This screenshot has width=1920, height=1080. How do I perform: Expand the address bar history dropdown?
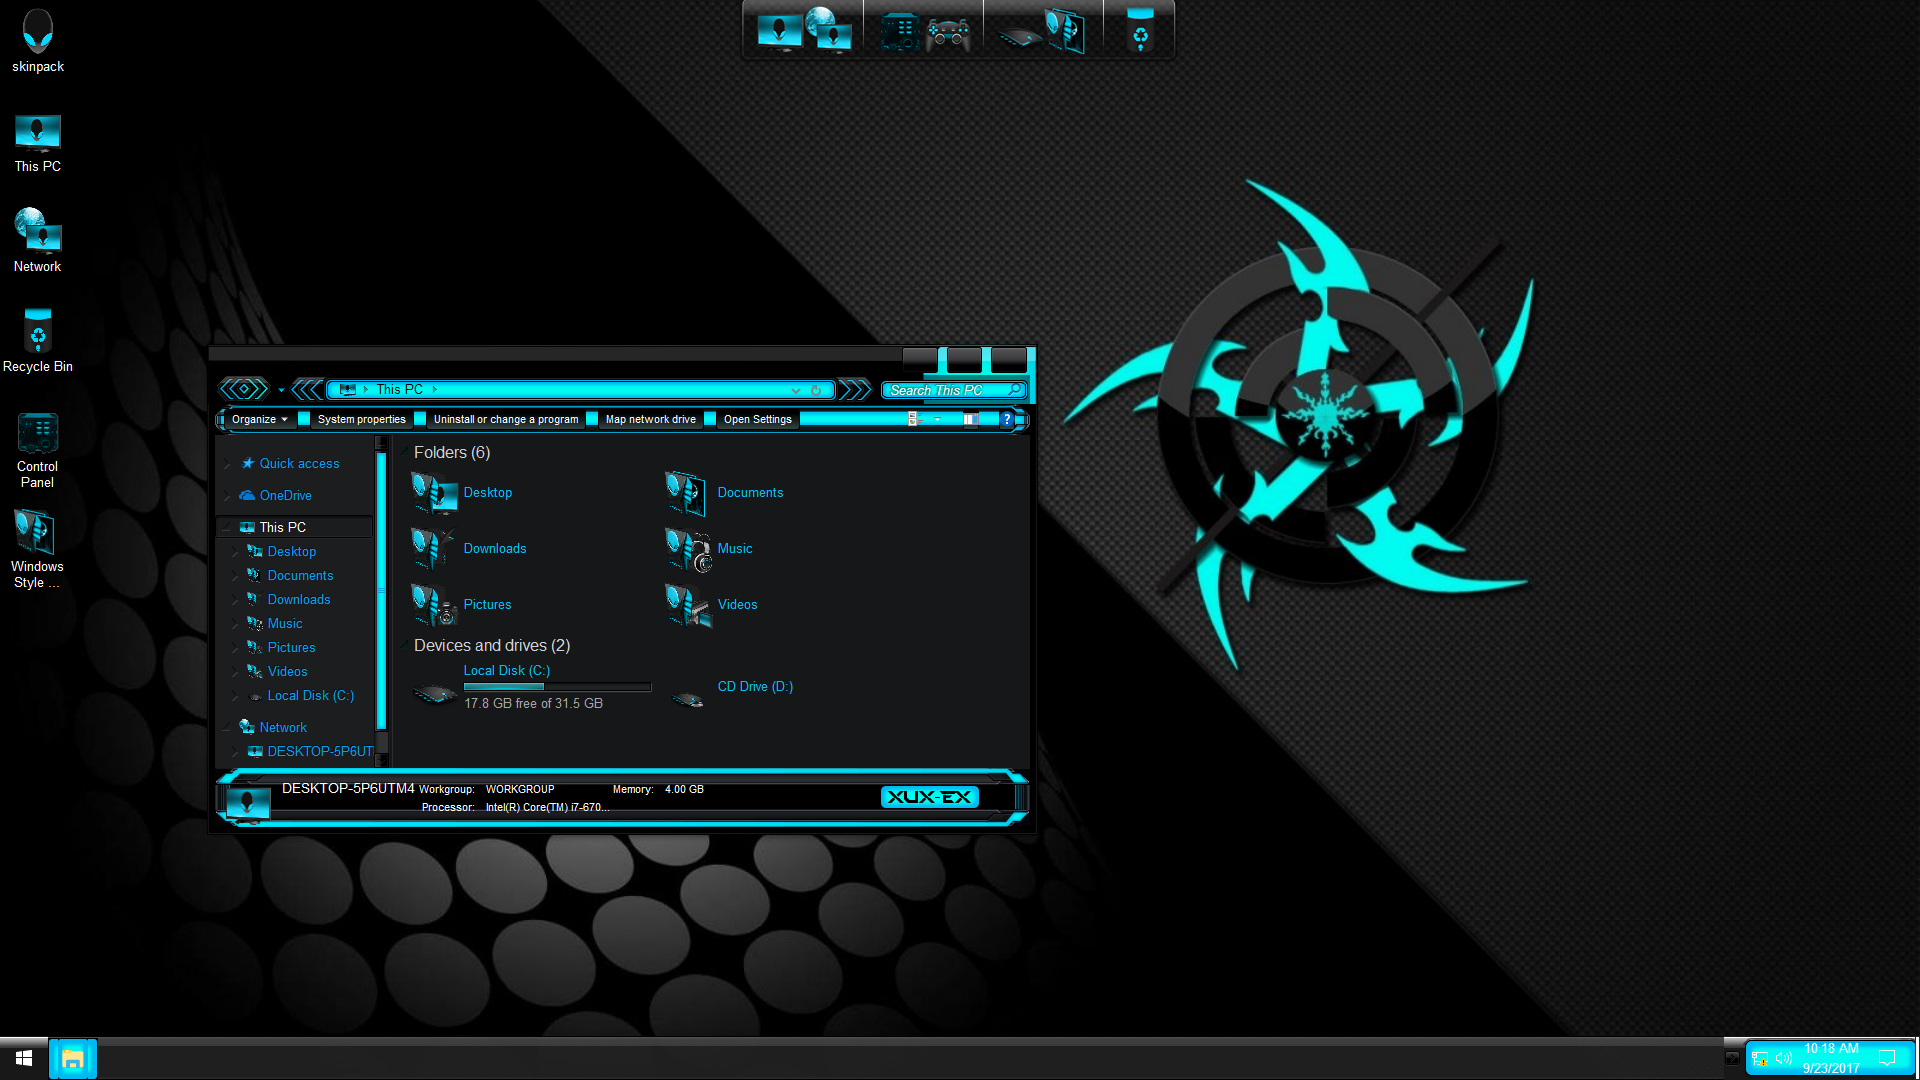click(x=796, y=390)
